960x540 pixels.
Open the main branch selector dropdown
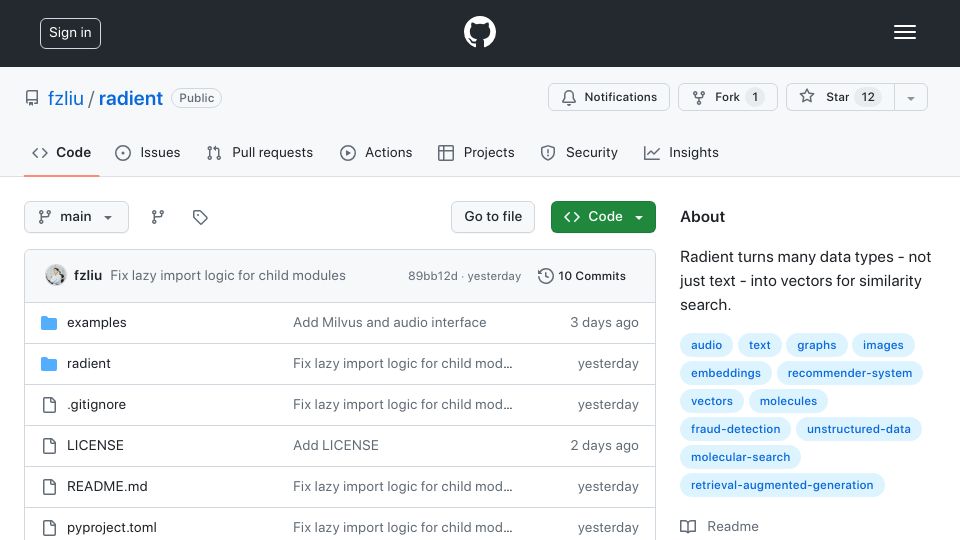[x=77, y=217]
